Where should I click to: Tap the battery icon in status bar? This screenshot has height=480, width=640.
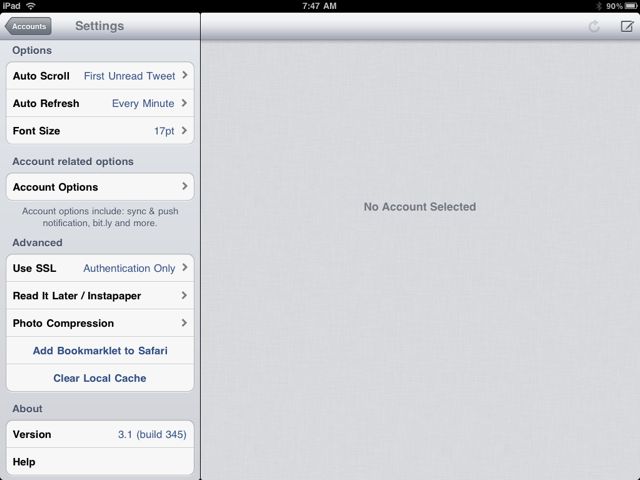click(x=631, y=6)
